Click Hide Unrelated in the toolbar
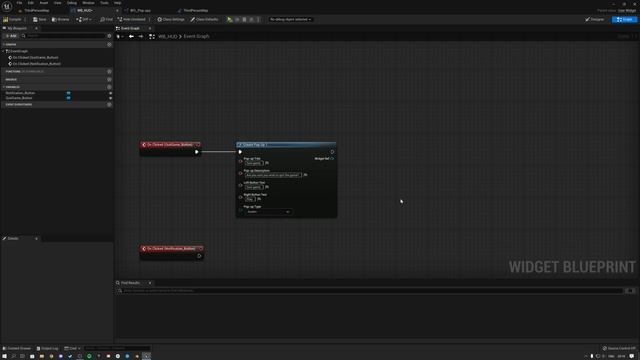The width and height of the screenshot is (640, 360). [x=131, y=19]
